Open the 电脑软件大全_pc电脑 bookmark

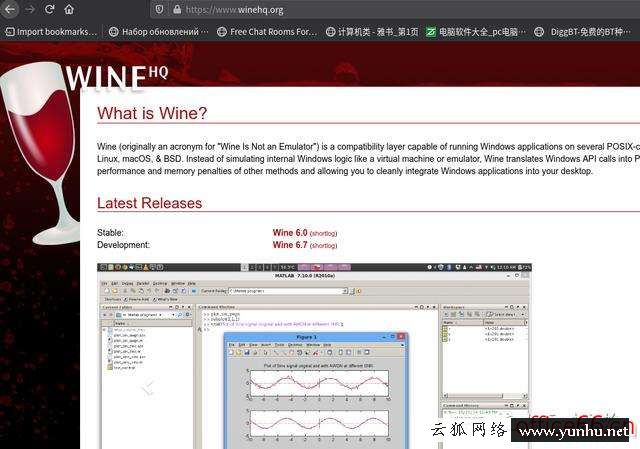click(476, 31)
